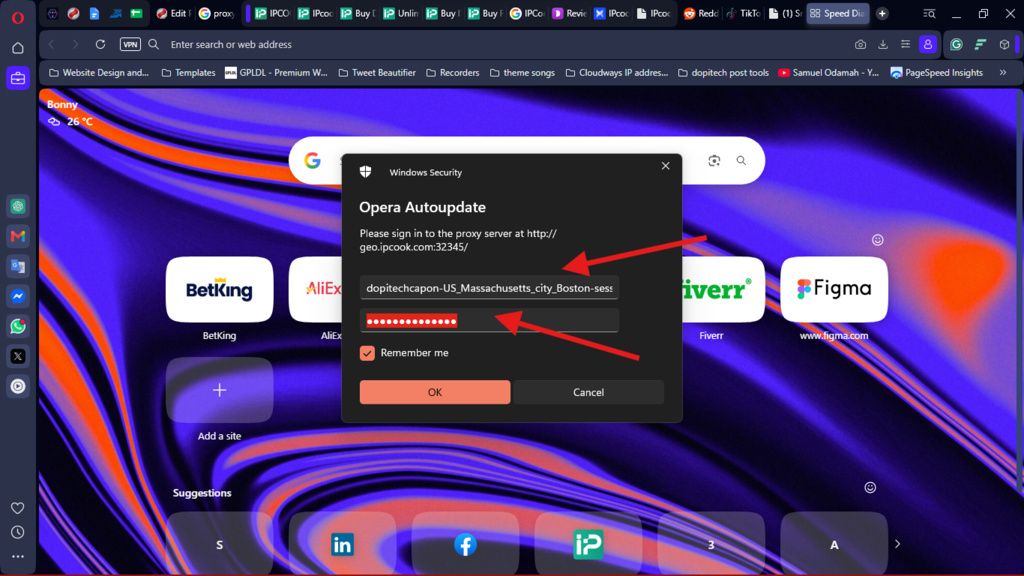
Task: Open the Tweet Beautifier bookmarks folder
Action: 377,72
